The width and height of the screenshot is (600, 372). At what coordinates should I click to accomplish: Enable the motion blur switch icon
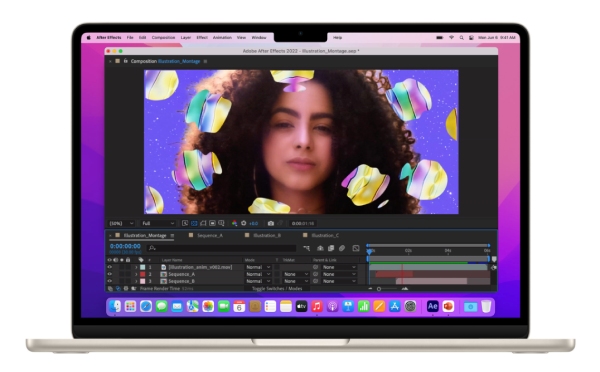(342, 248)
